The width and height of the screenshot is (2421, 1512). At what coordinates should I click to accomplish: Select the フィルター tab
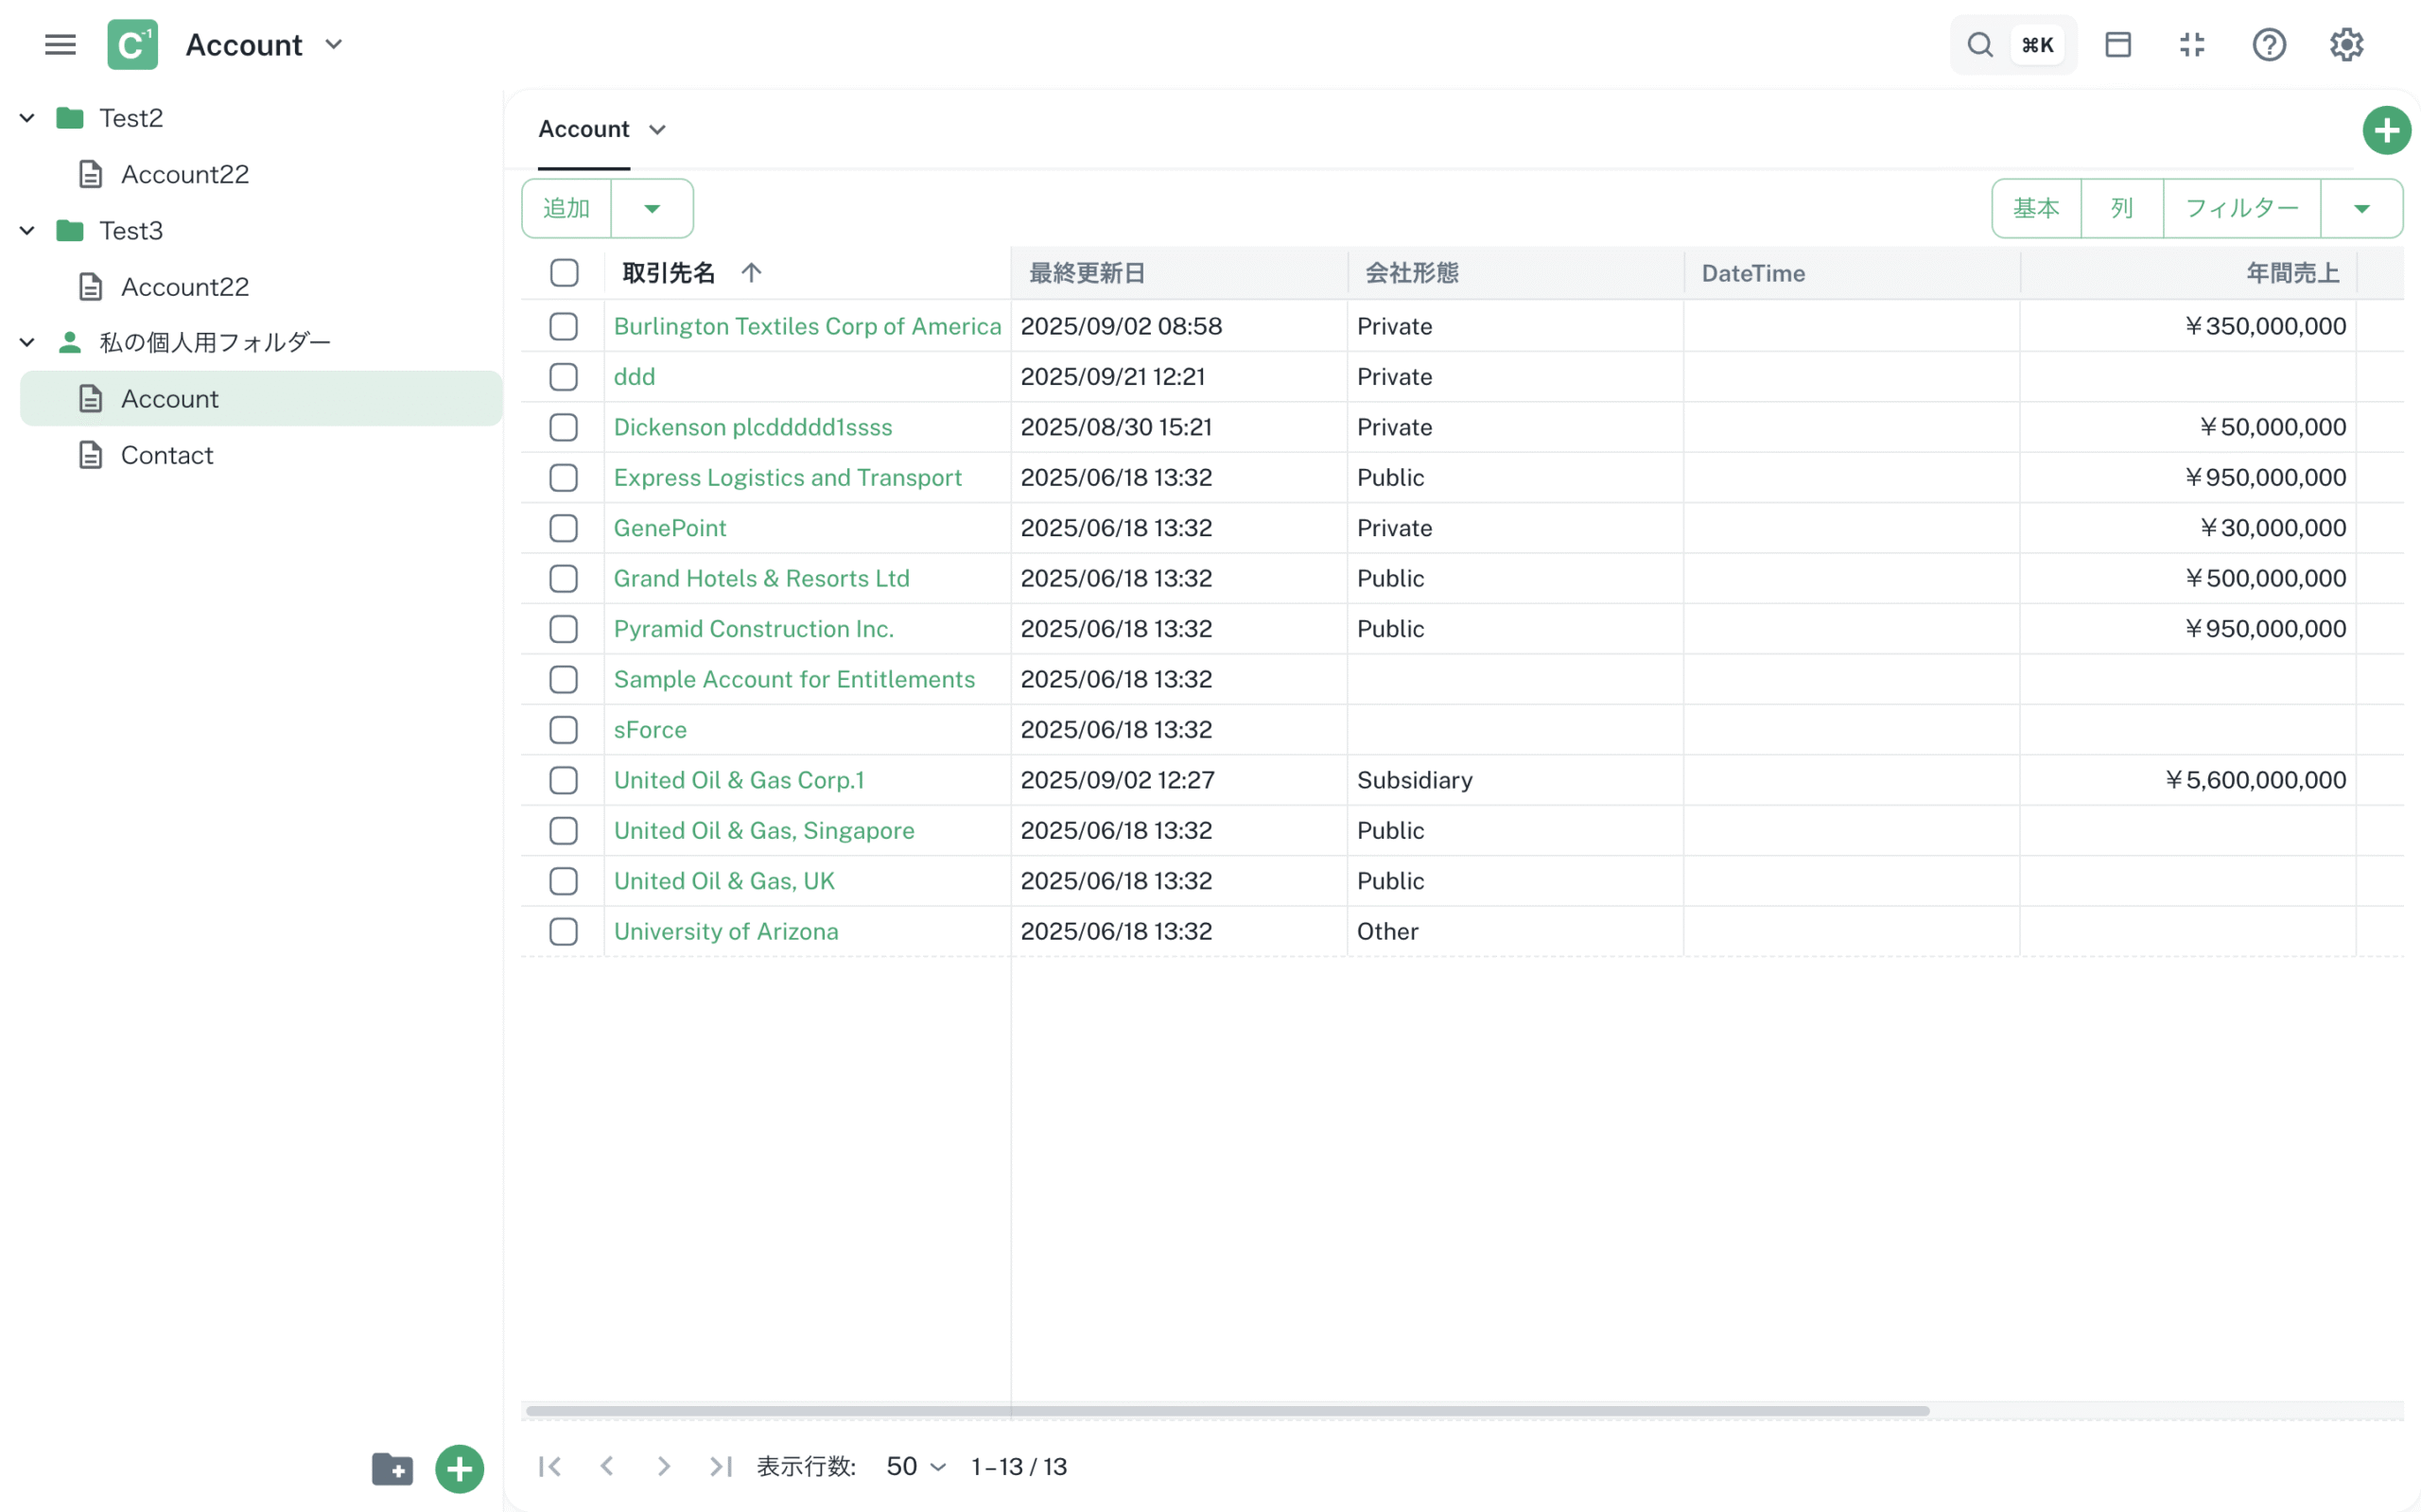(2240, 208)
